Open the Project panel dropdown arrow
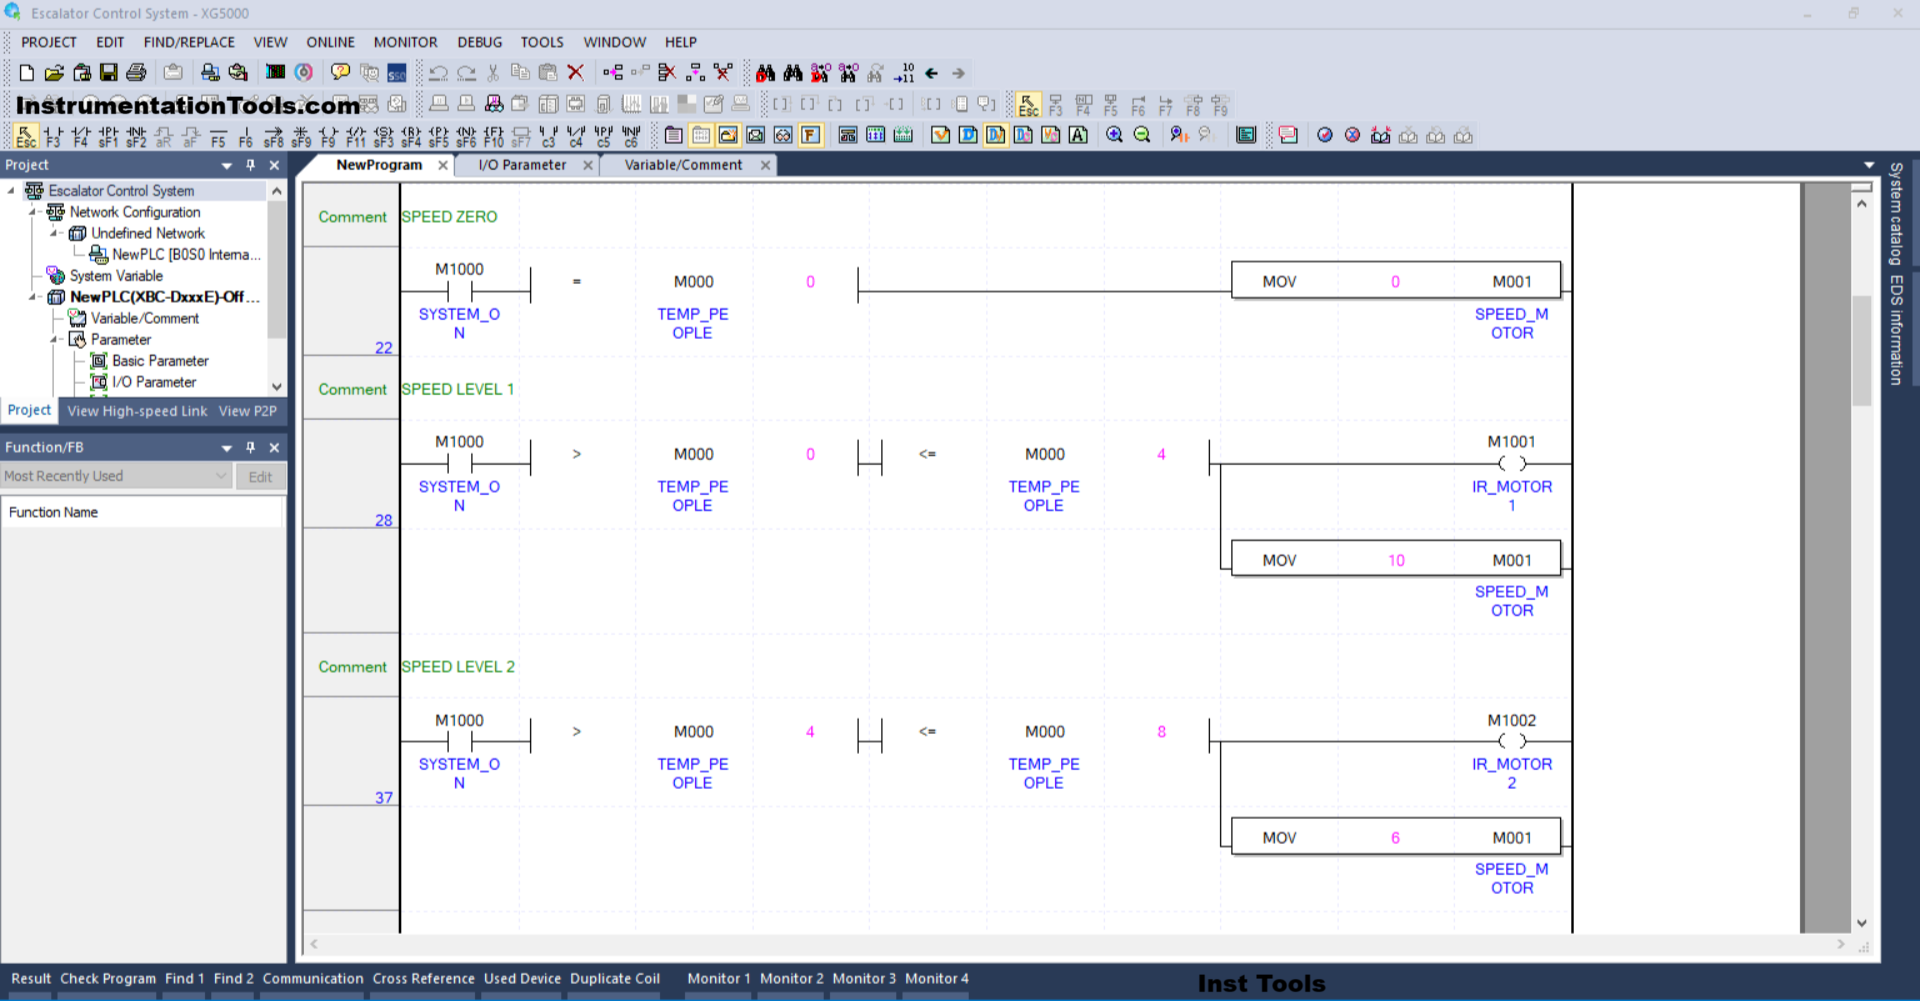 pos(227,165)
